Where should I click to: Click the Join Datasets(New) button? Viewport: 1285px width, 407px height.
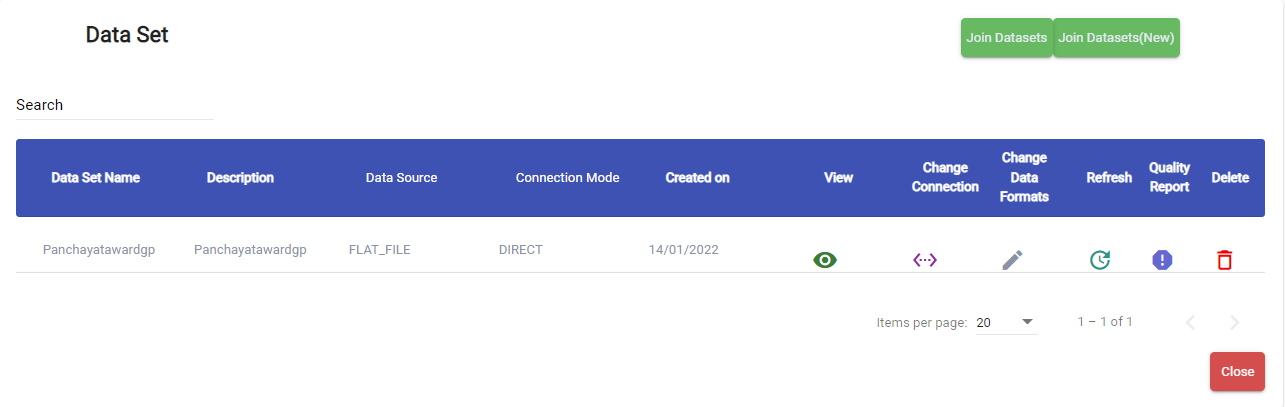1116,38
